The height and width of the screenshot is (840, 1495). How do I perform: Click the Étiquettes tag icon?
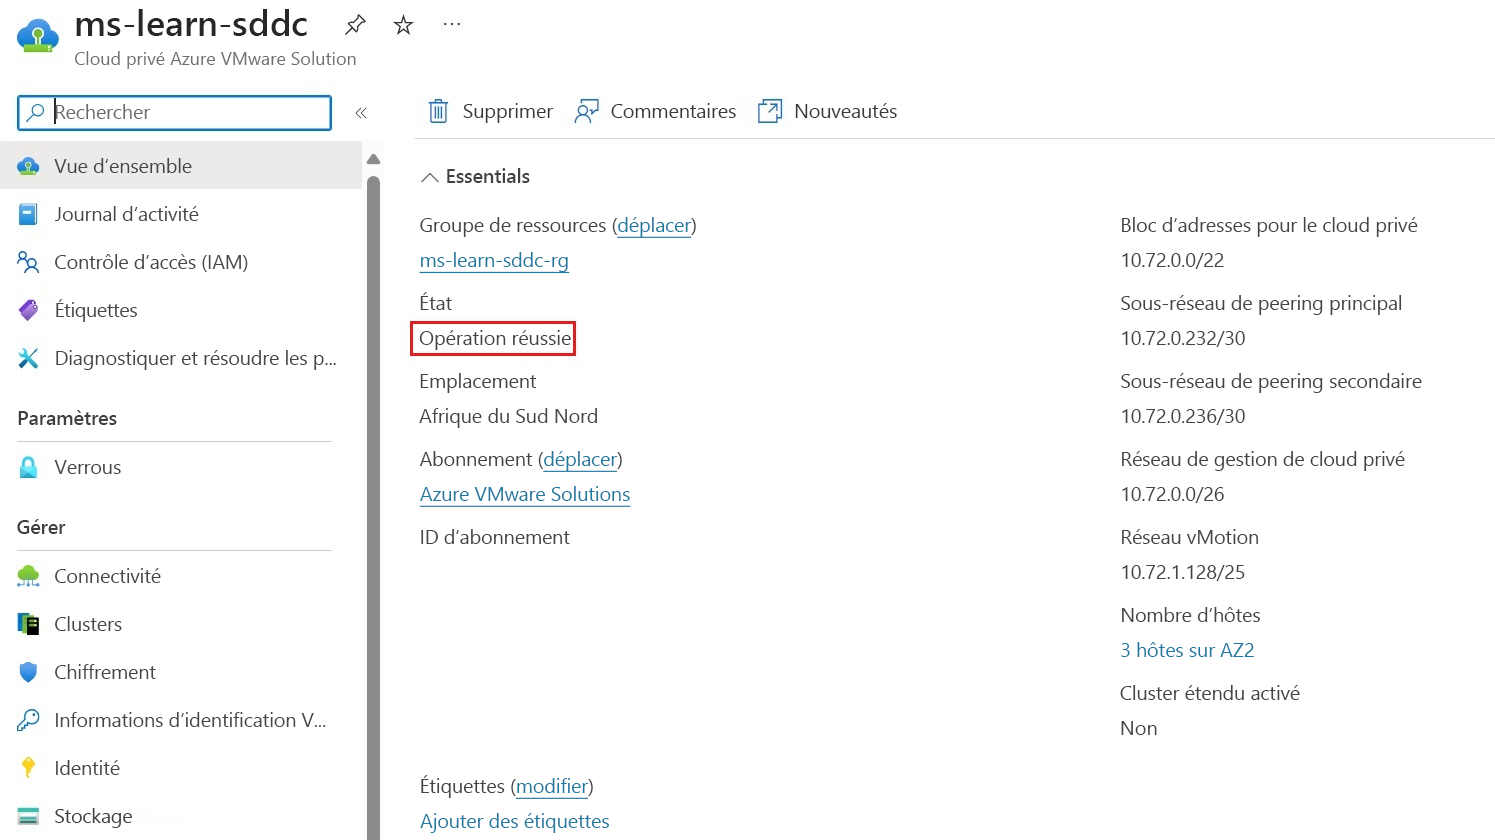tap(29, 309)
